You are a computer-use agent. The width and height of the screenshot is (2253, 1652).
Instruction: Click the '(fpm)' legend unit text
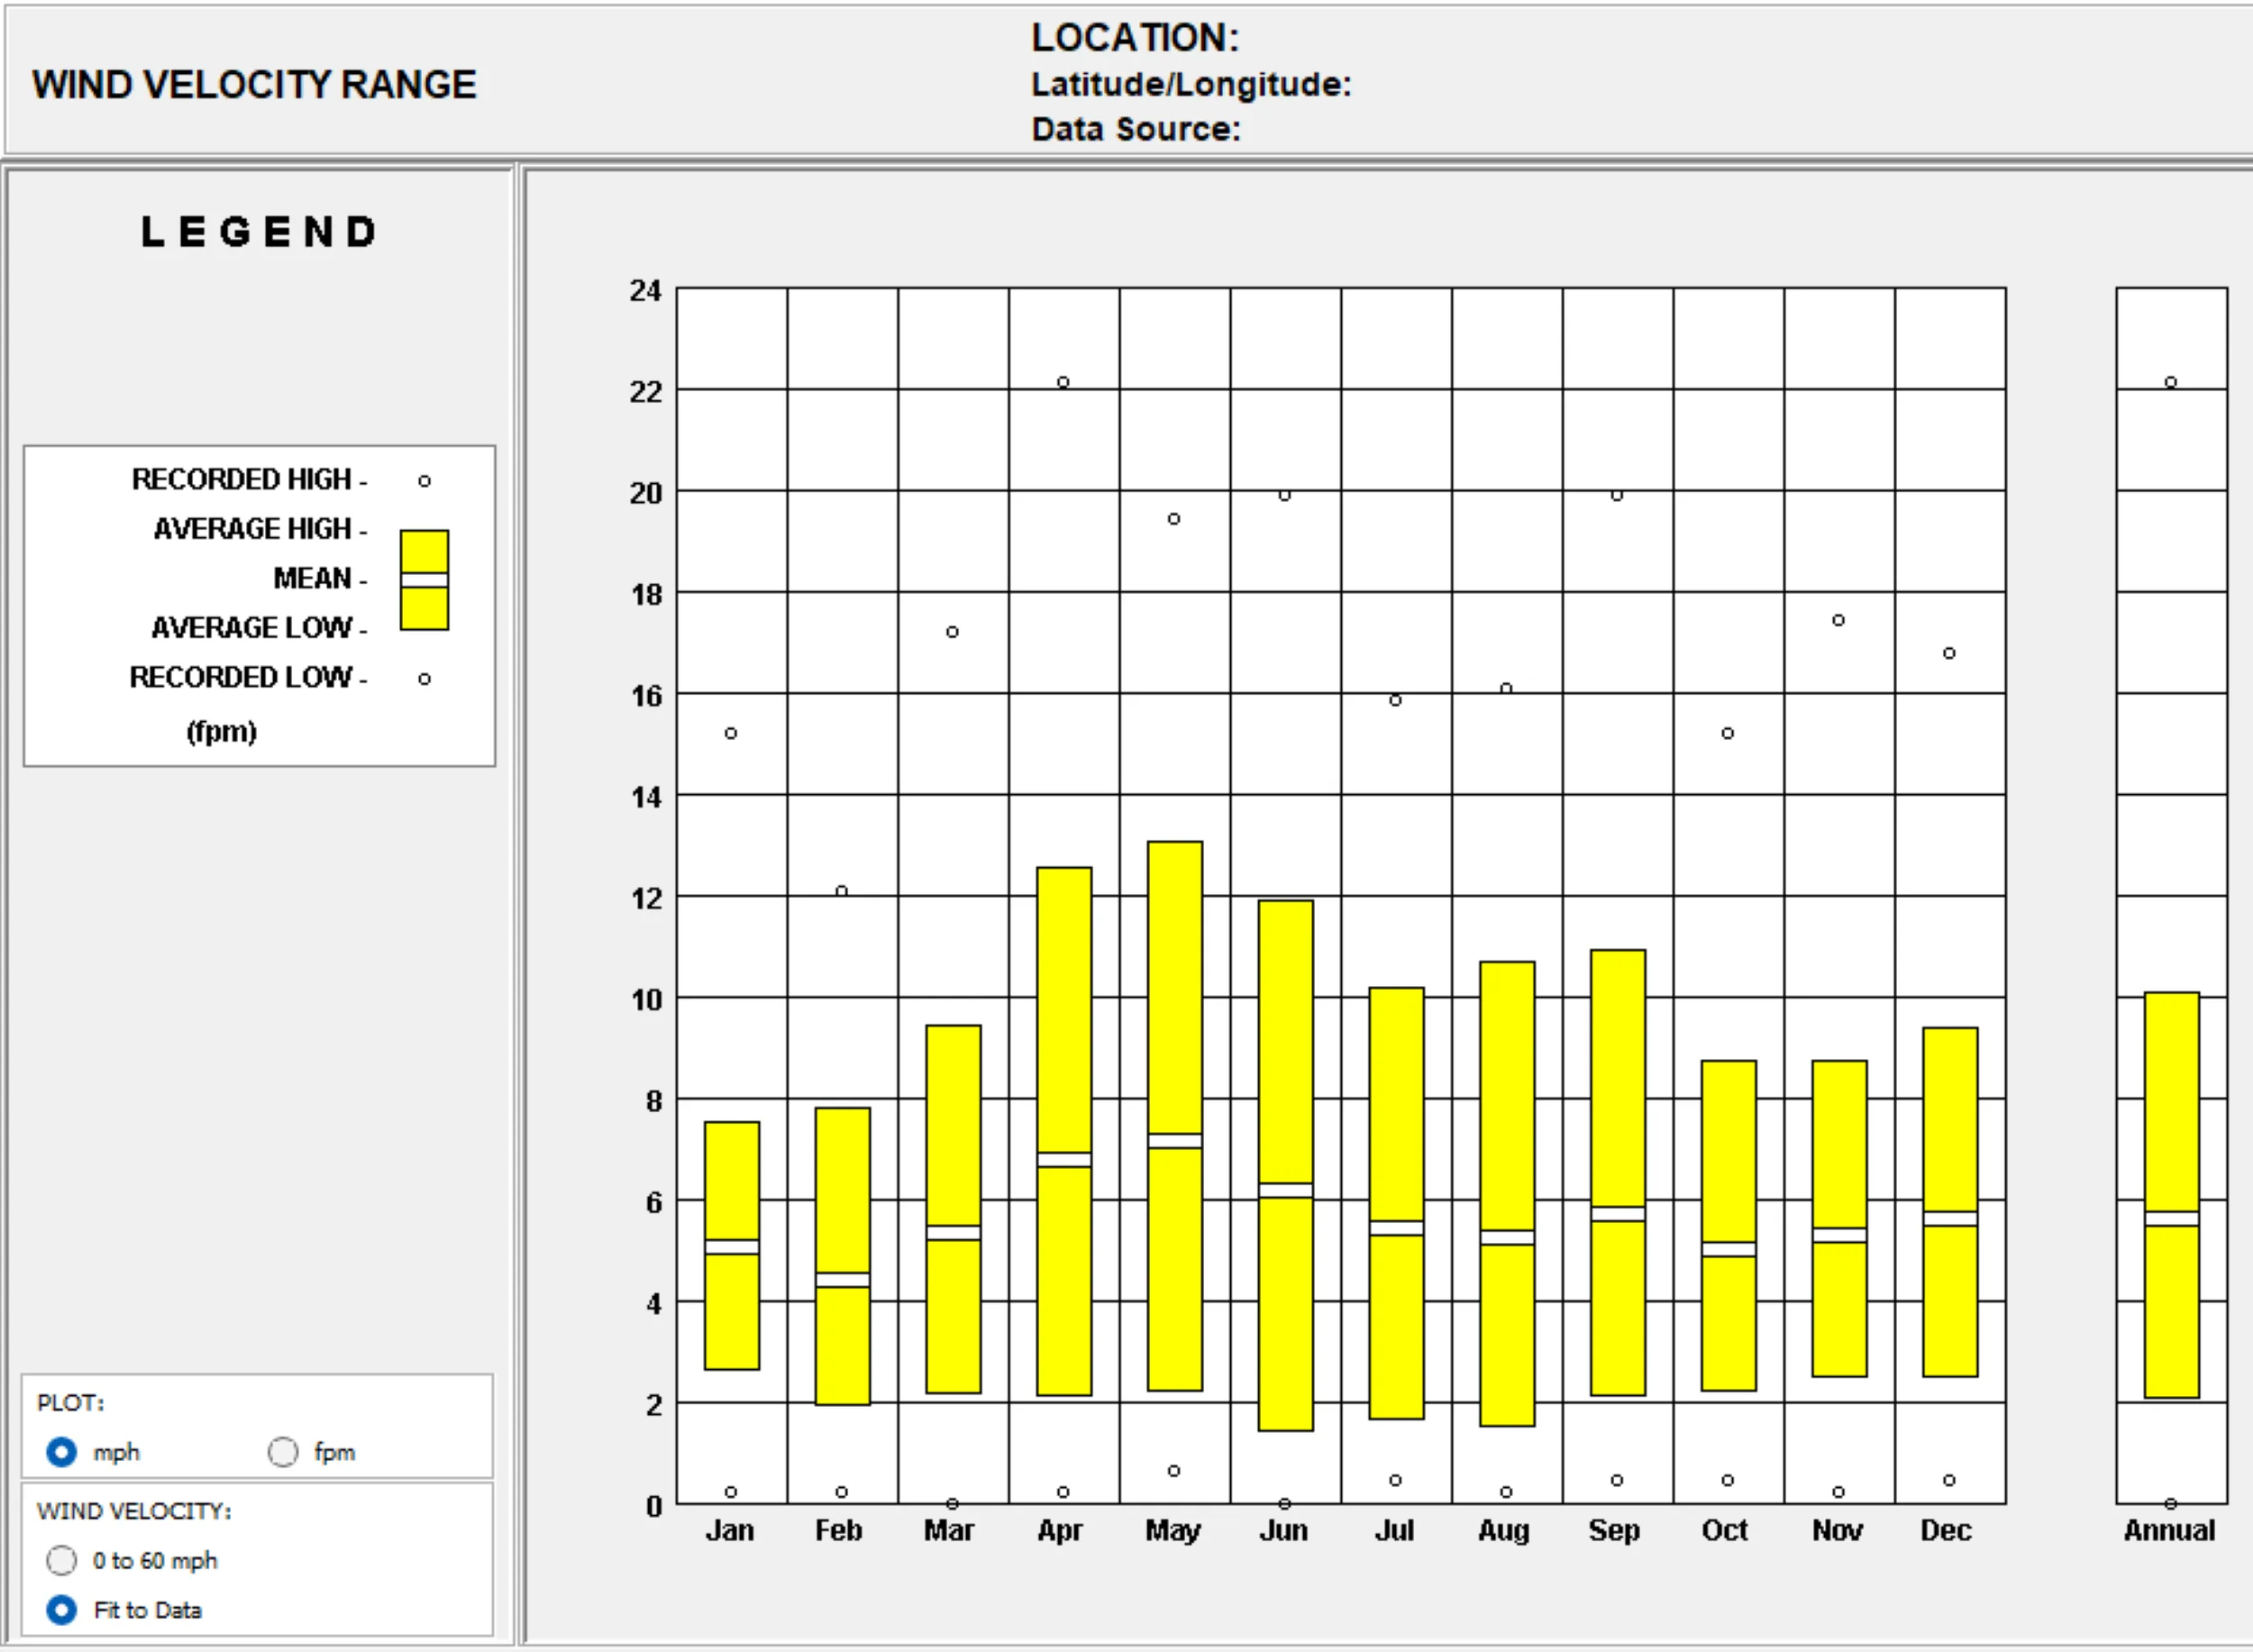click(222, 731)
